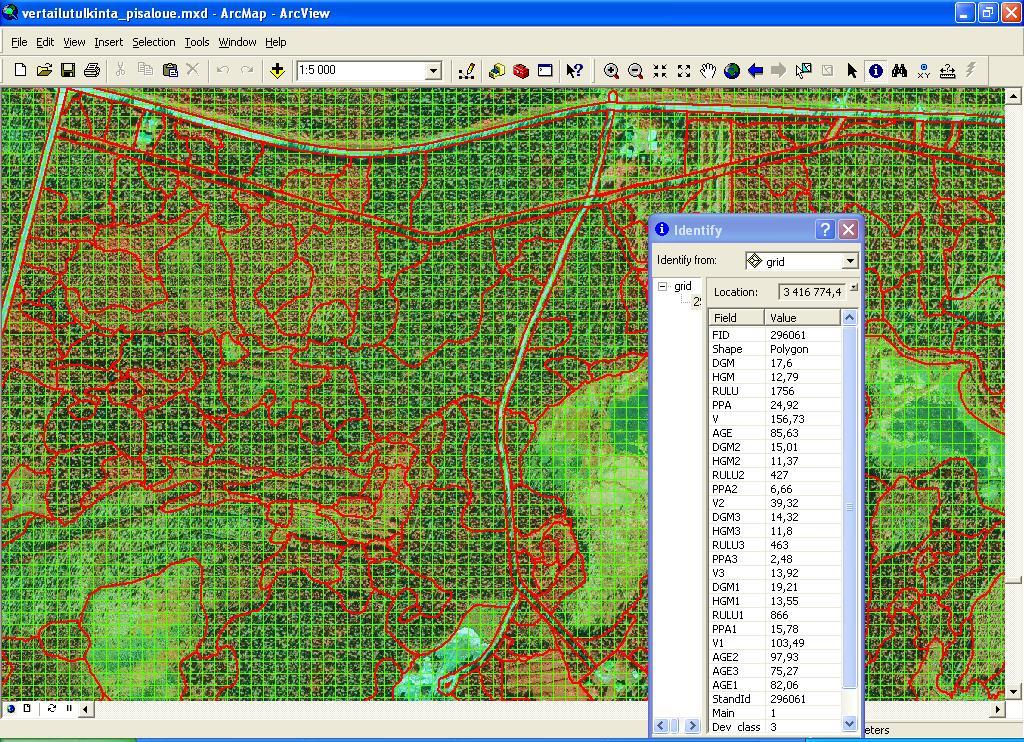Image resolution: width=1024 pixels, height=742 pixels.
Task: Open the ArcToolbox red toolbox icon
Action: (520, 71)
